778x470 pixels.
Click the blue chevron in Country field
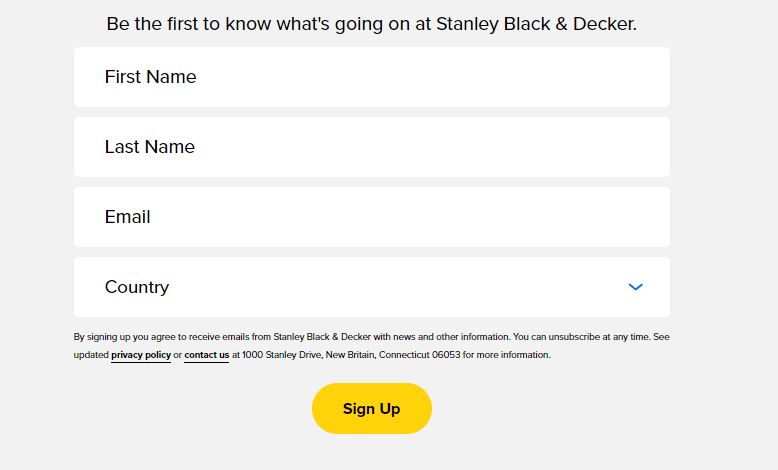[x=635, y=287]
